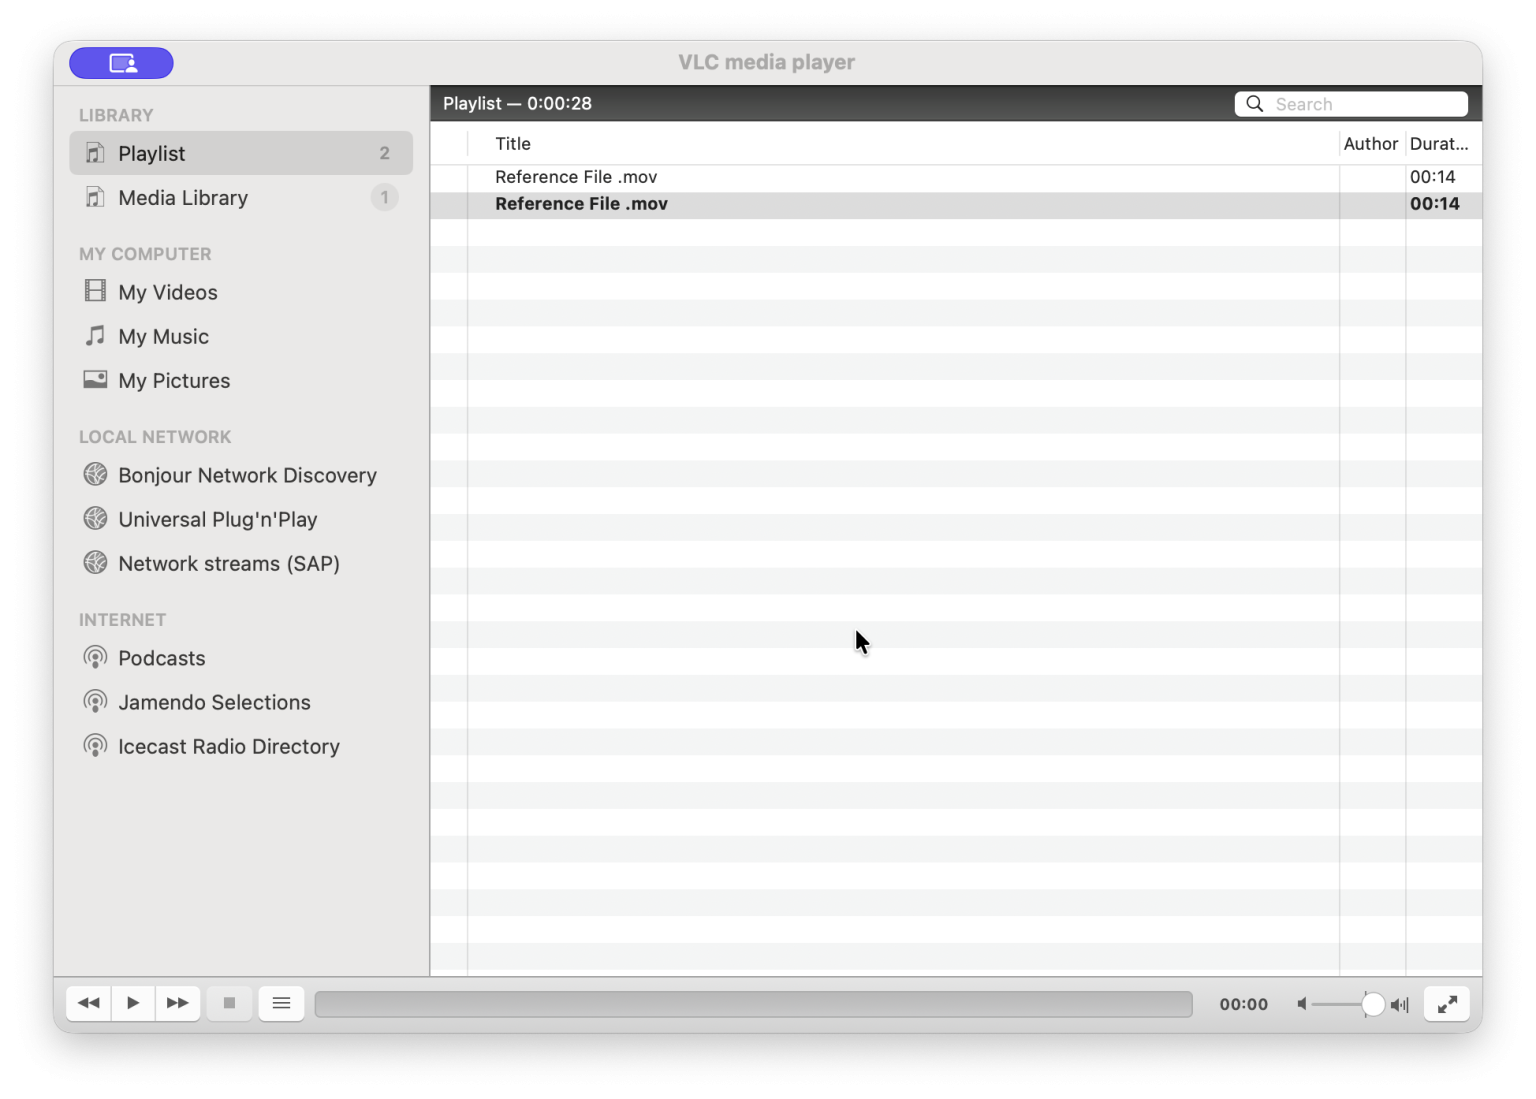
Task: Click the broadcast icon beside Podcasts
Action: pos(95,658)
